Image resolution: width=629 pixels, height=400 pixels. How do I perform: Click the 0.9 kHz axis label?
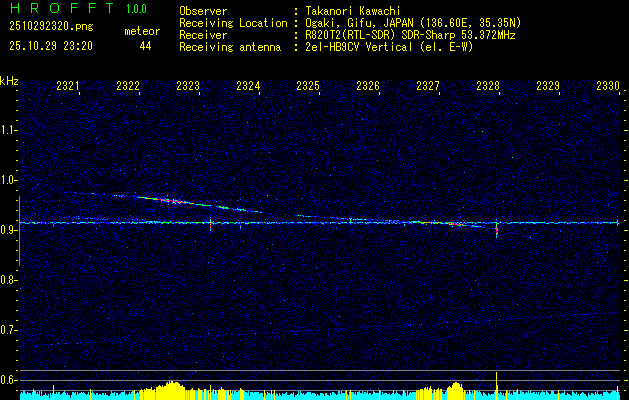coord(8,230)
